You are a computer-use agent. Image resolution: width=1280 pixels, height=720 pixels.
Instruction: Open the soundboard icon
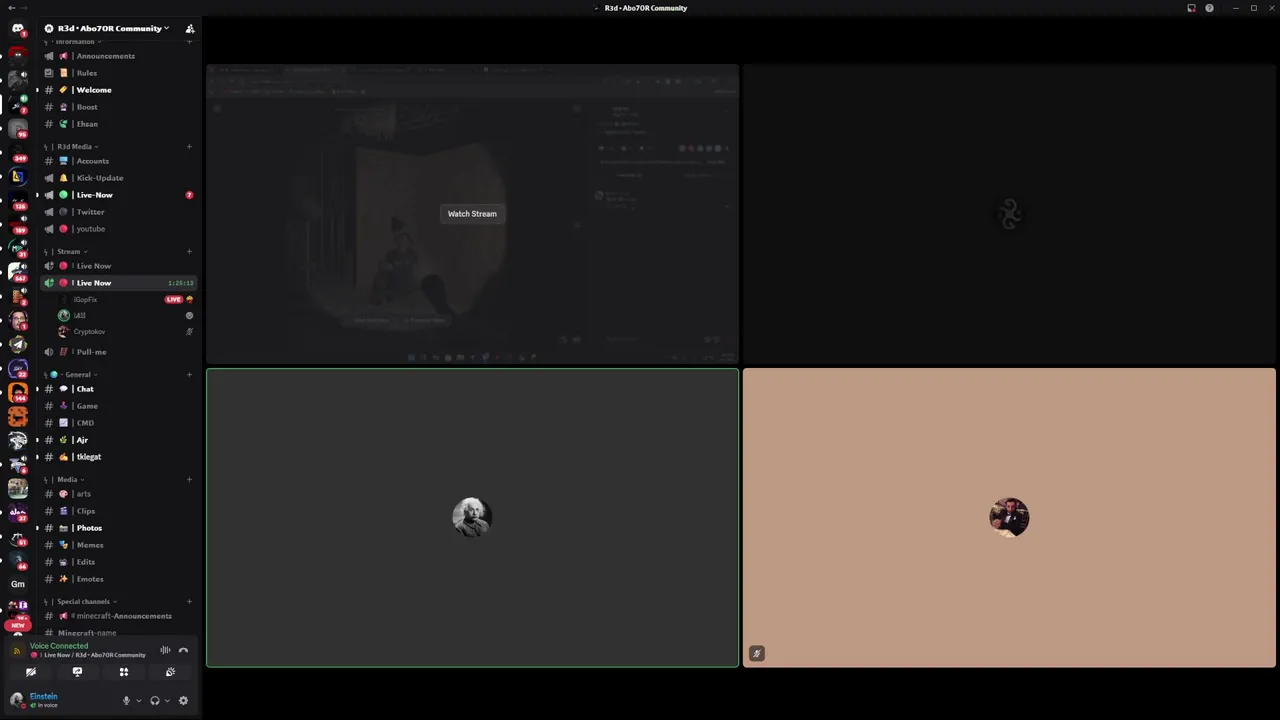coord(170,672)
